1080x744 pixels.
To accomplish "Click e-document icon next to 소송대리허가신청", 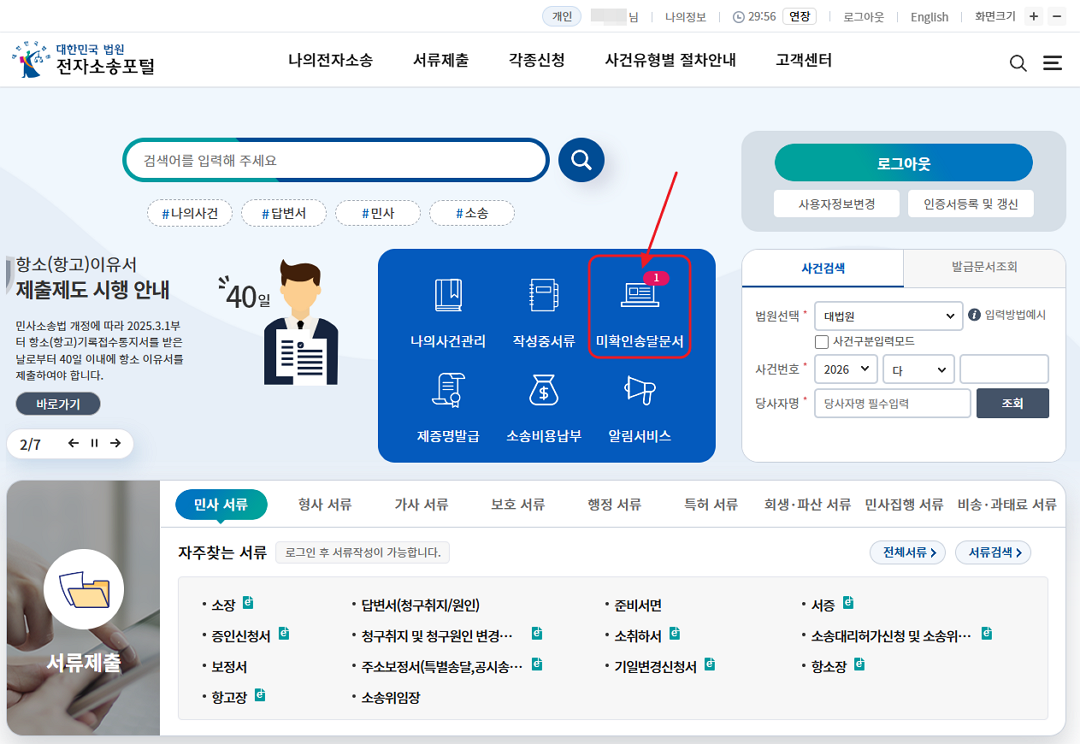I will [987, 634].
